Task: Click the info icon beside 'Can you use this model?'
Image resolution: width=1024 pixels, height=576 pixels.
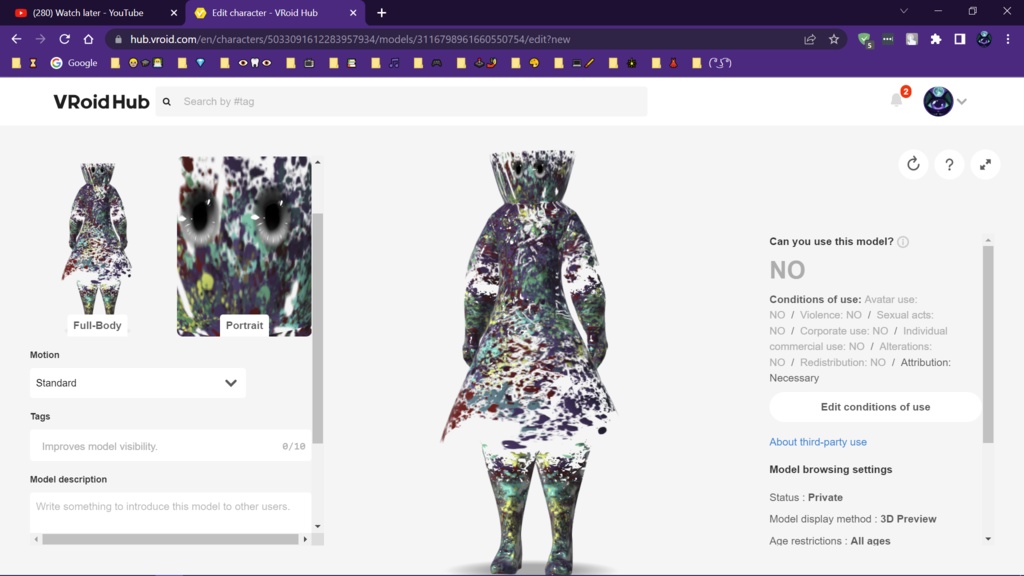Action: [903, 242]
